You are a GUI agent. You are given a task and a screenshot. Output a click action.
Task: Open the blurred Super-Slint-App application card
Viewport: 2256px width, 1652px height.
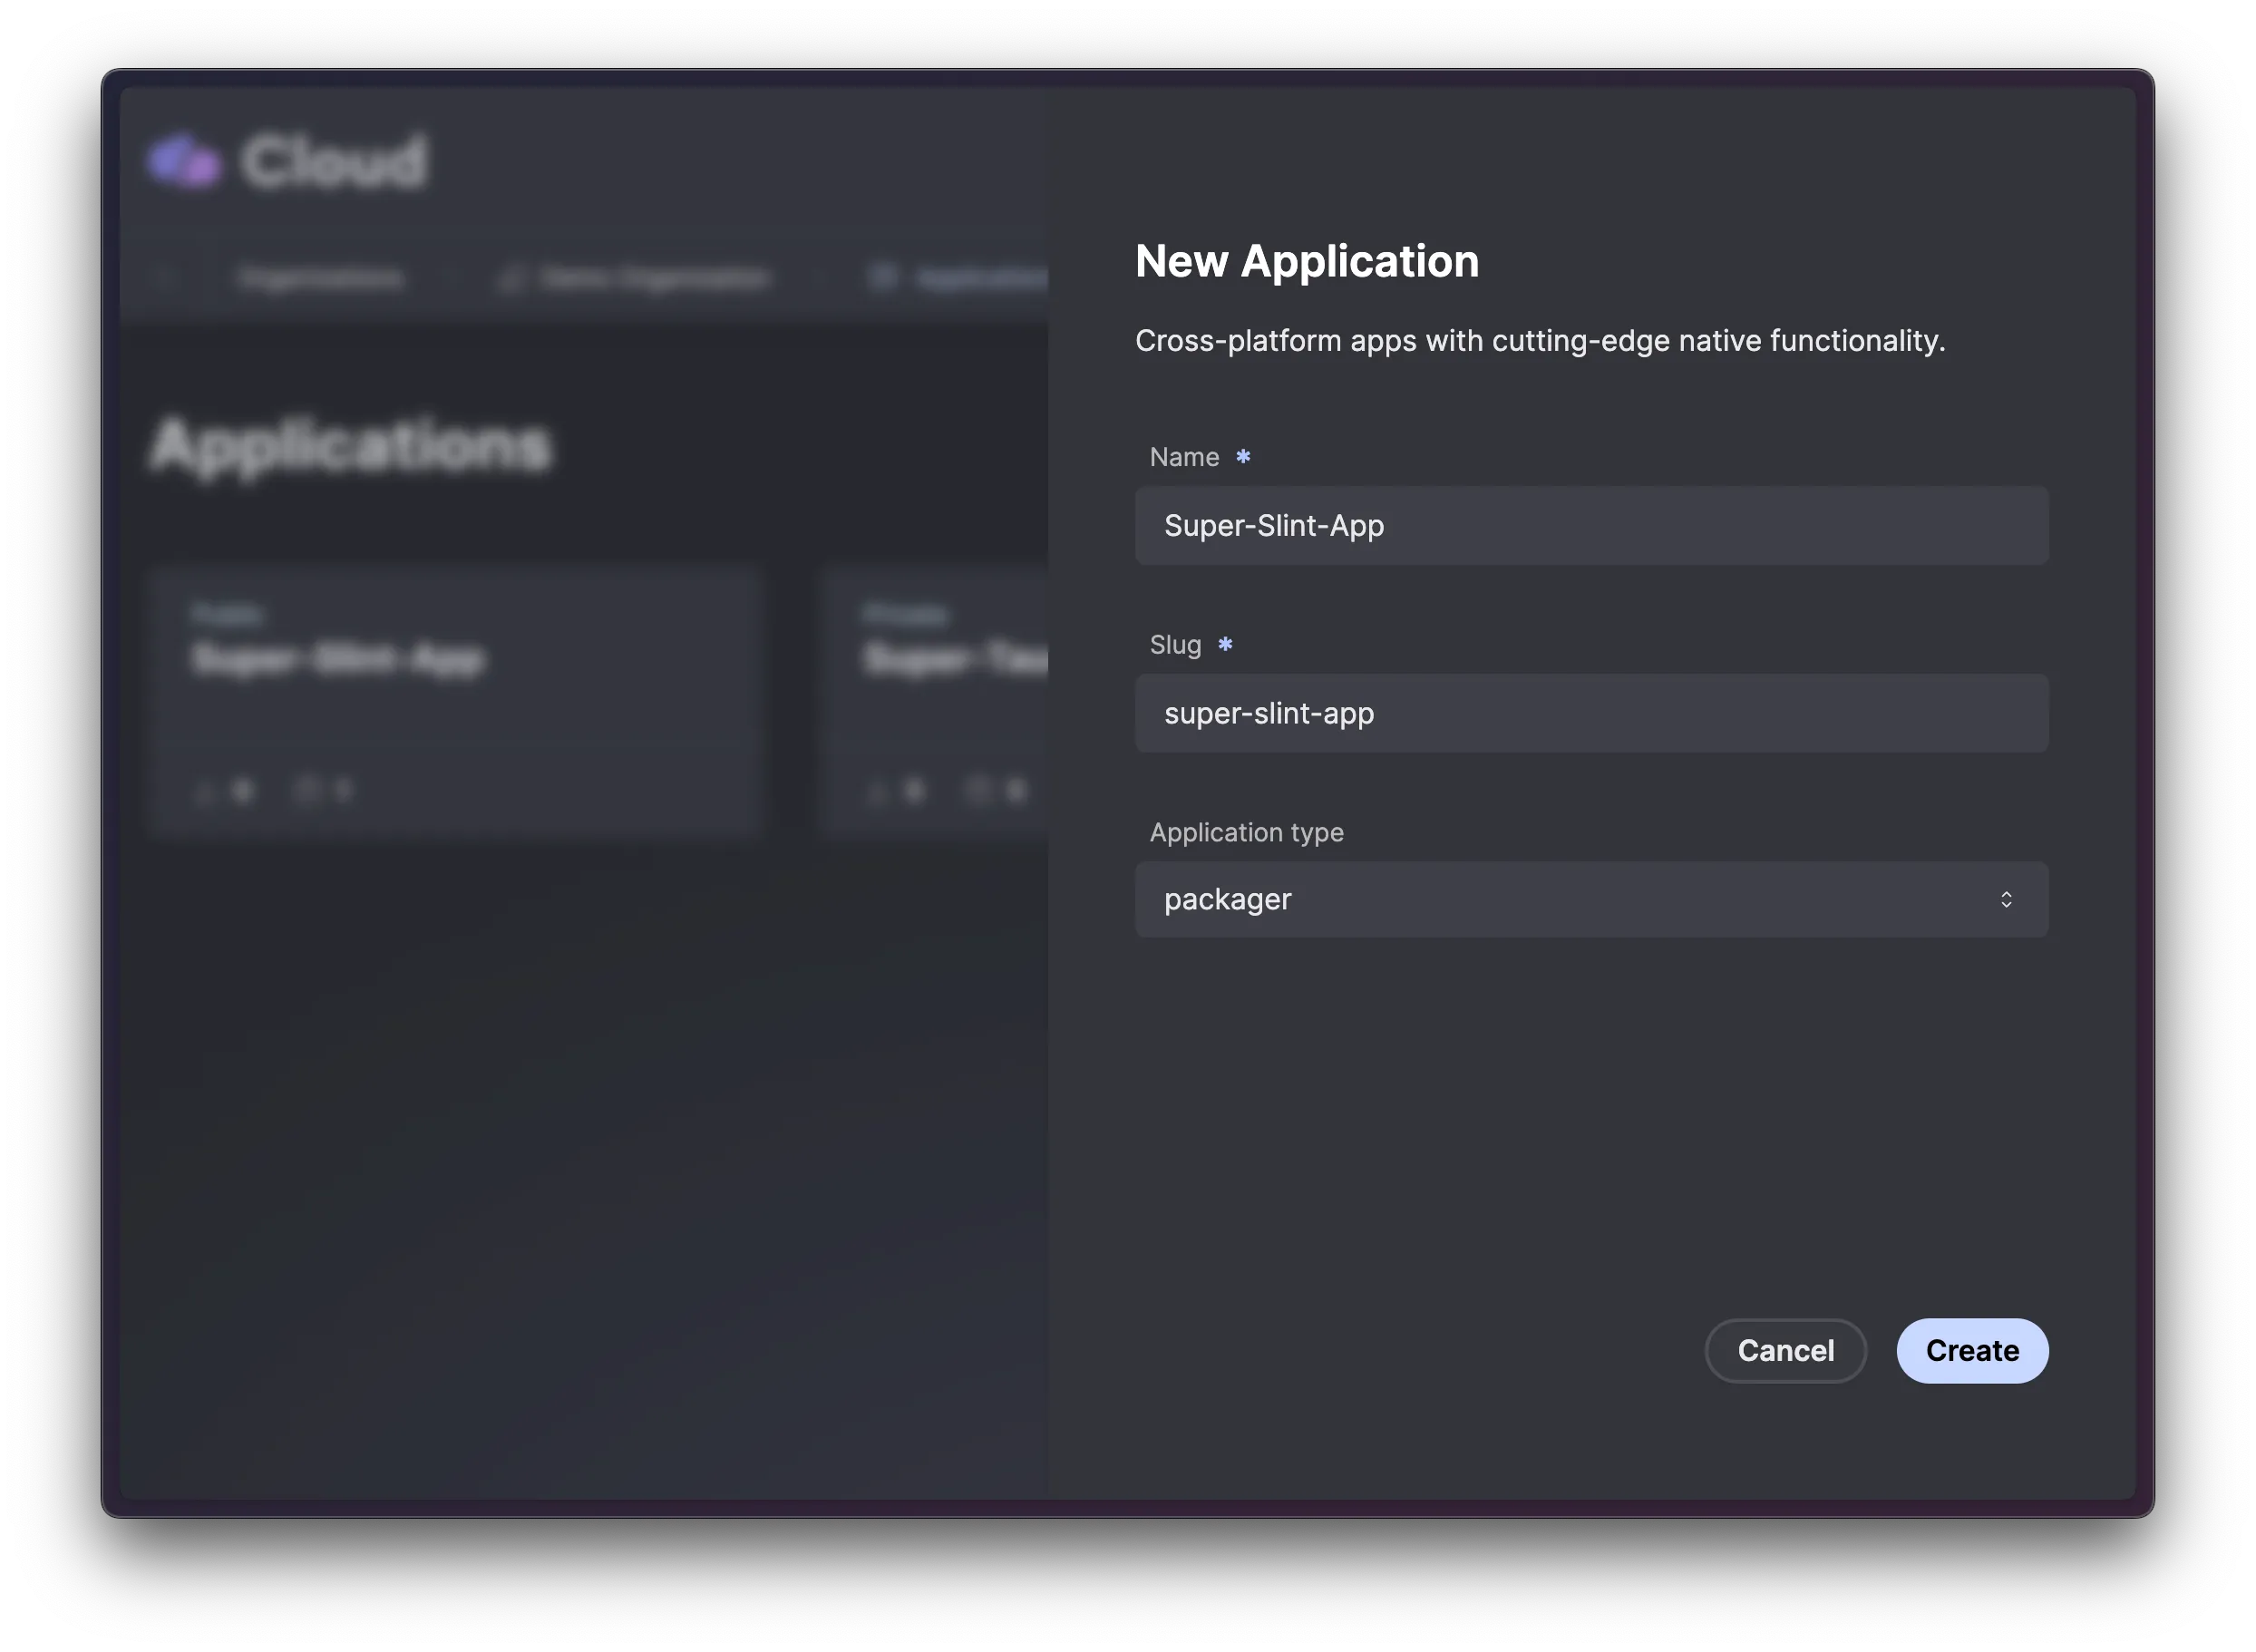coord(456,702)
